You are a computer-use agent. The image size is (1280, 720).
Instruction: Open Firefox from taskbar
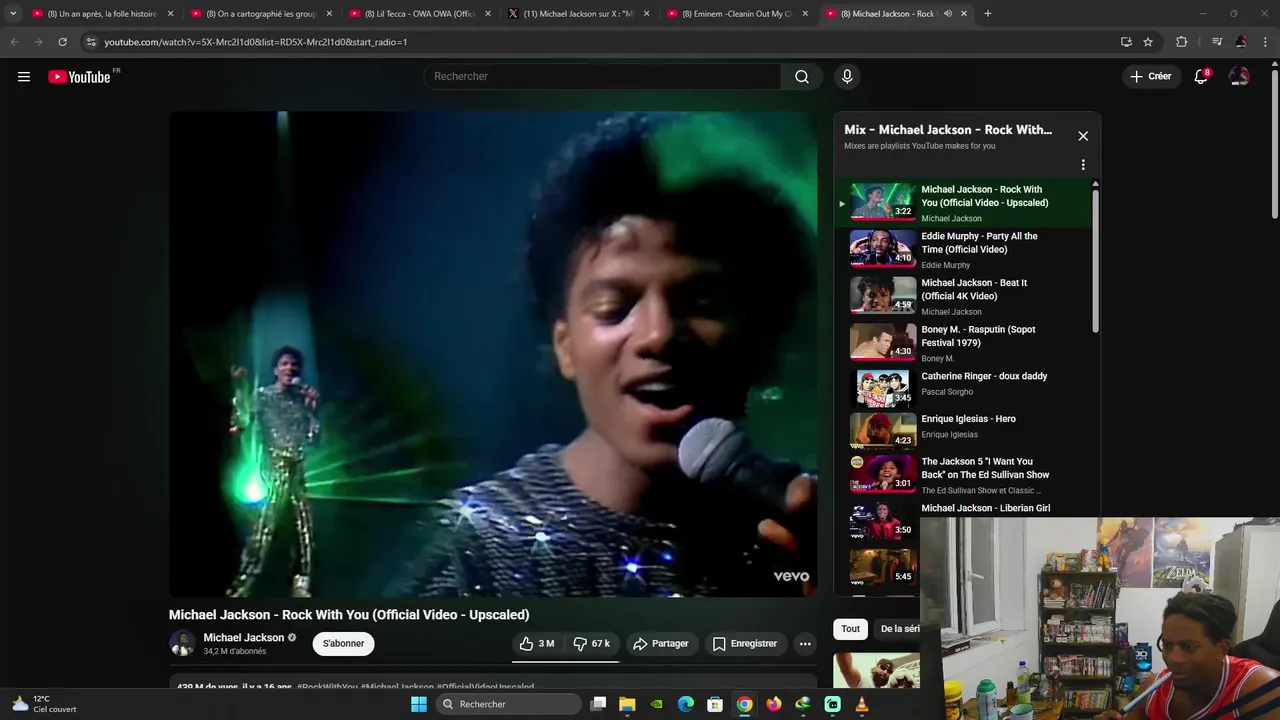(x=774, y=704)
